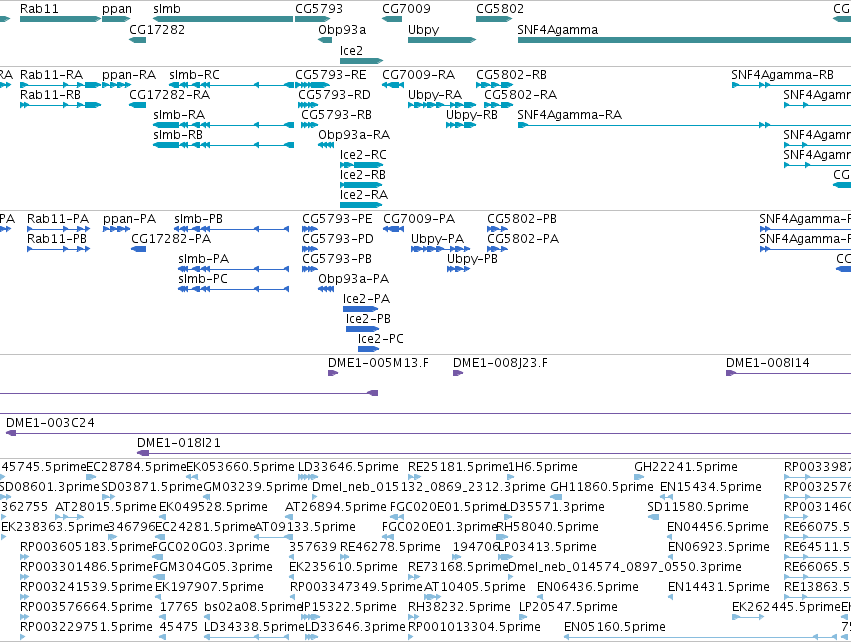Open the CG5793-RE transcript
This screenshot has height=642, width=851.
pyautogui.click(x=331, y=75)
